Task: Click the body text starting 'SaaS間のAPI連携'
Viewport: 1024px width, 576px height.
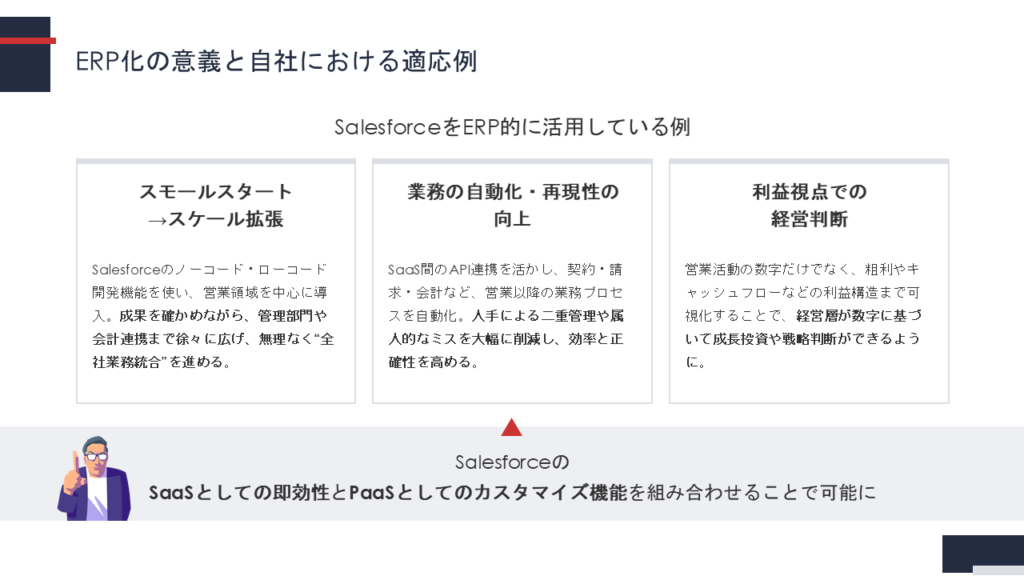Action: (506, 315)
